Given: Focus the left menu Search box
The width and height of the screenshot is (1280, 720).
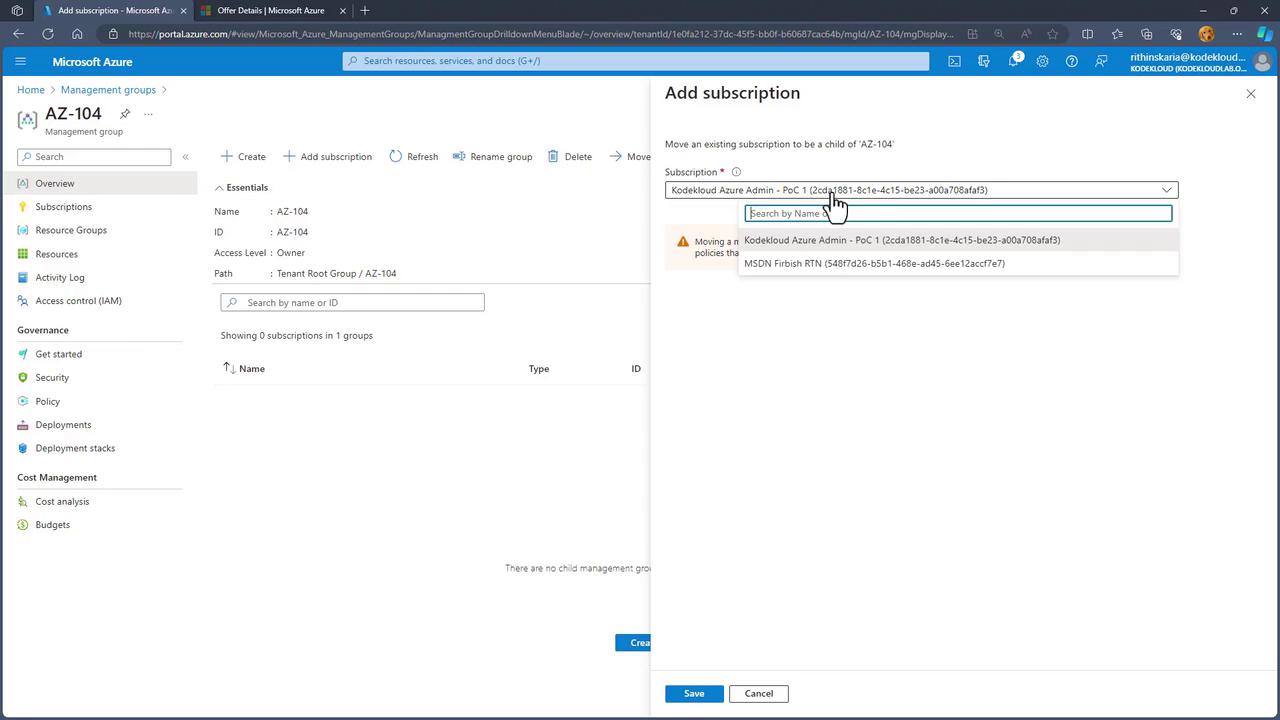Looking at the screenshot, I should coord(94,157).
